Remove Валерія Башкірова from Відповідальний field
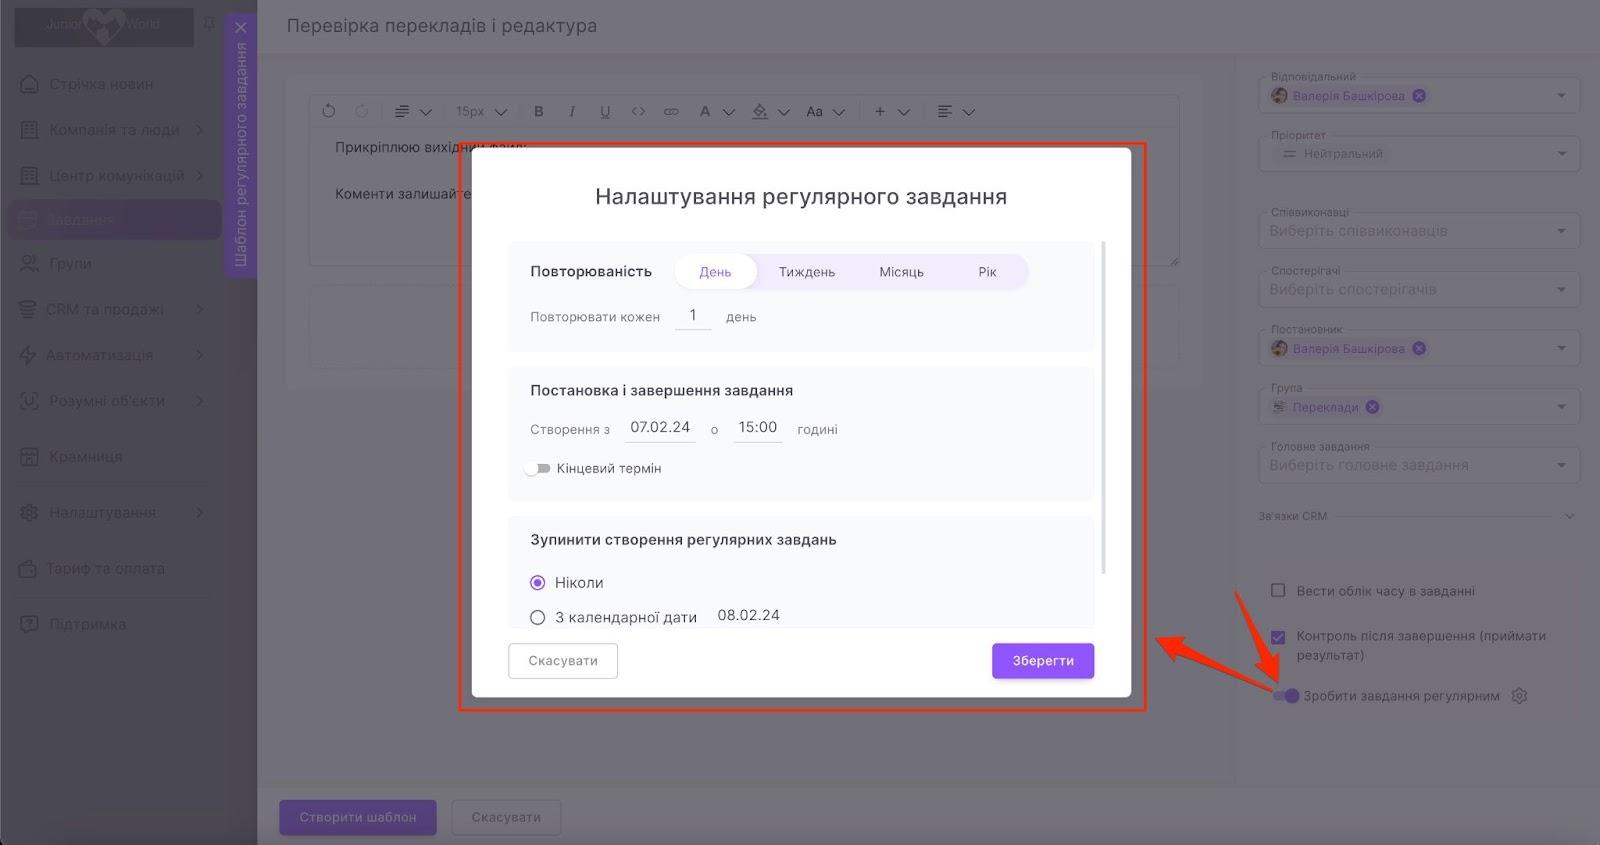The width and height of the screenshot is (1600, 845). [1419, 96]
